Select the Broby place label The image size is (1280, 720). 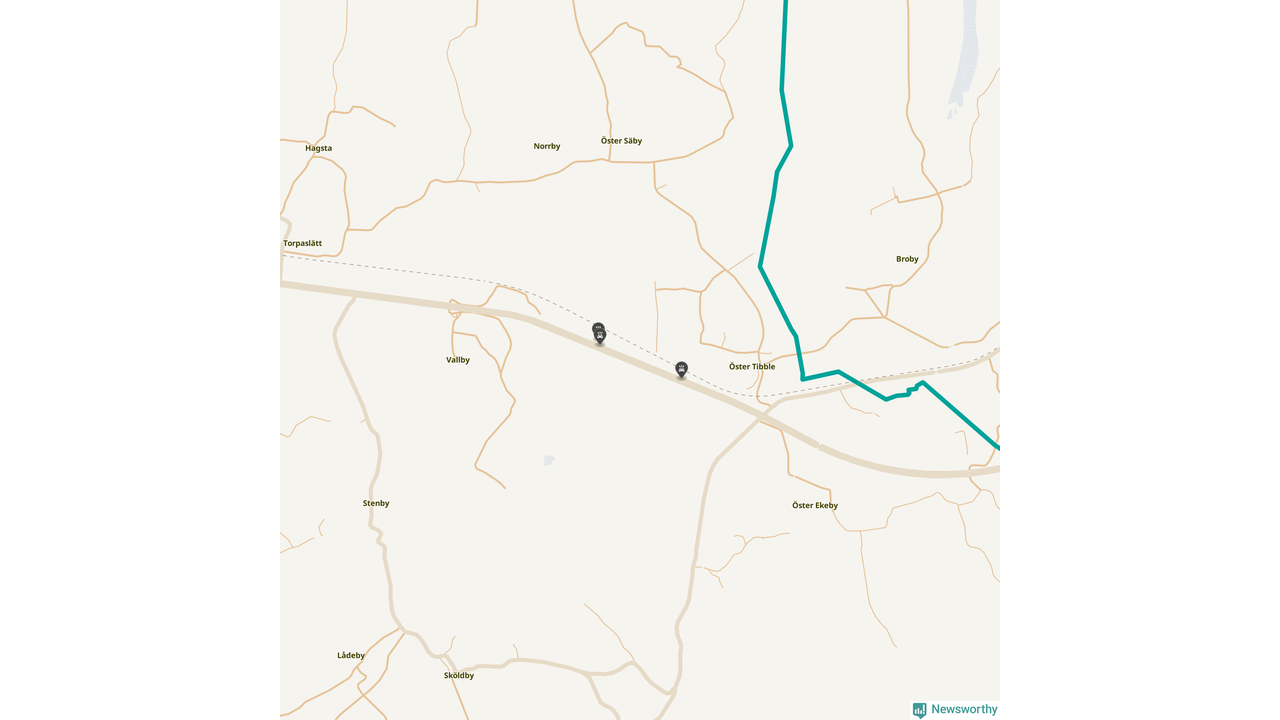[x=907, y=259]
